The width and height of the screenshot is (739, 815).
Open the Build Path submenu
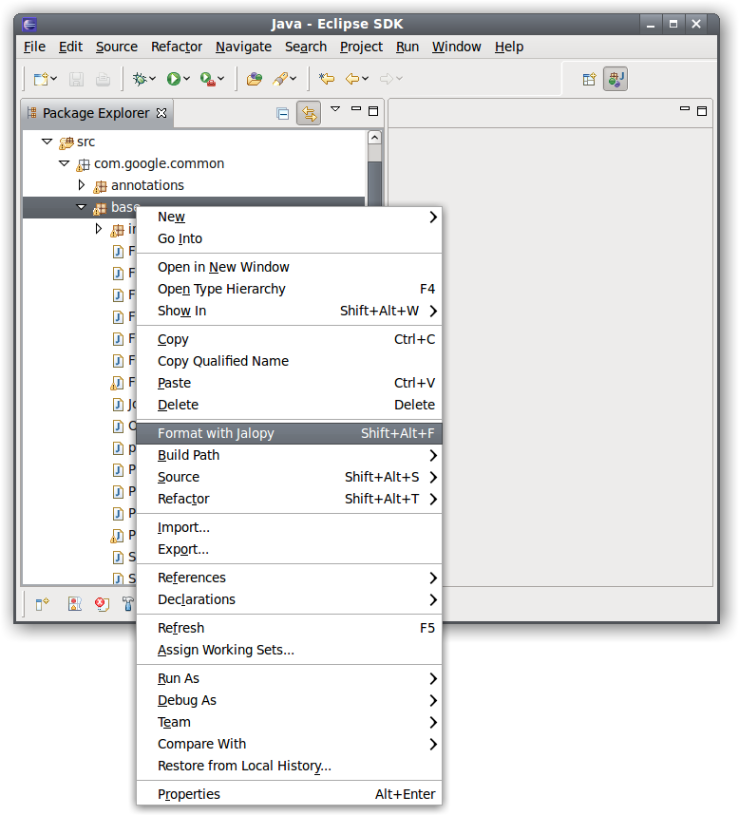(289, 455)
